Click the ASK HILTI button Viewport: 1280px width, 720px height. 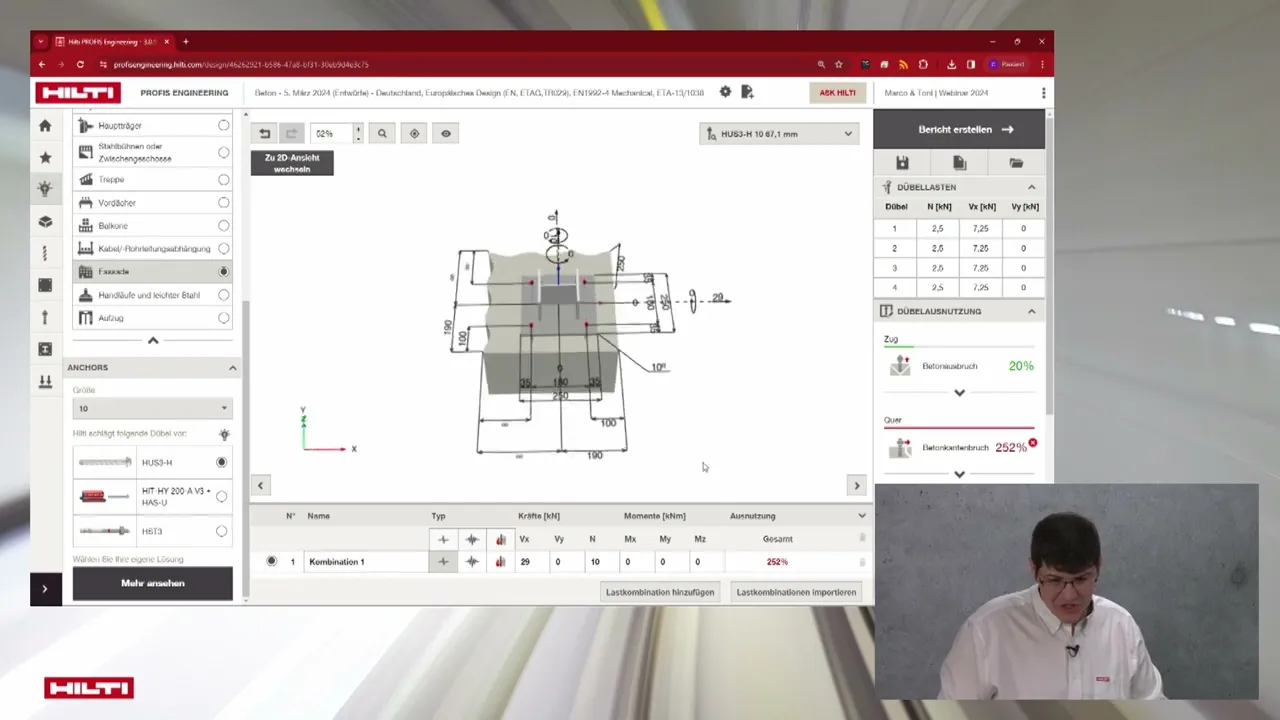click(x=837, y=93)
